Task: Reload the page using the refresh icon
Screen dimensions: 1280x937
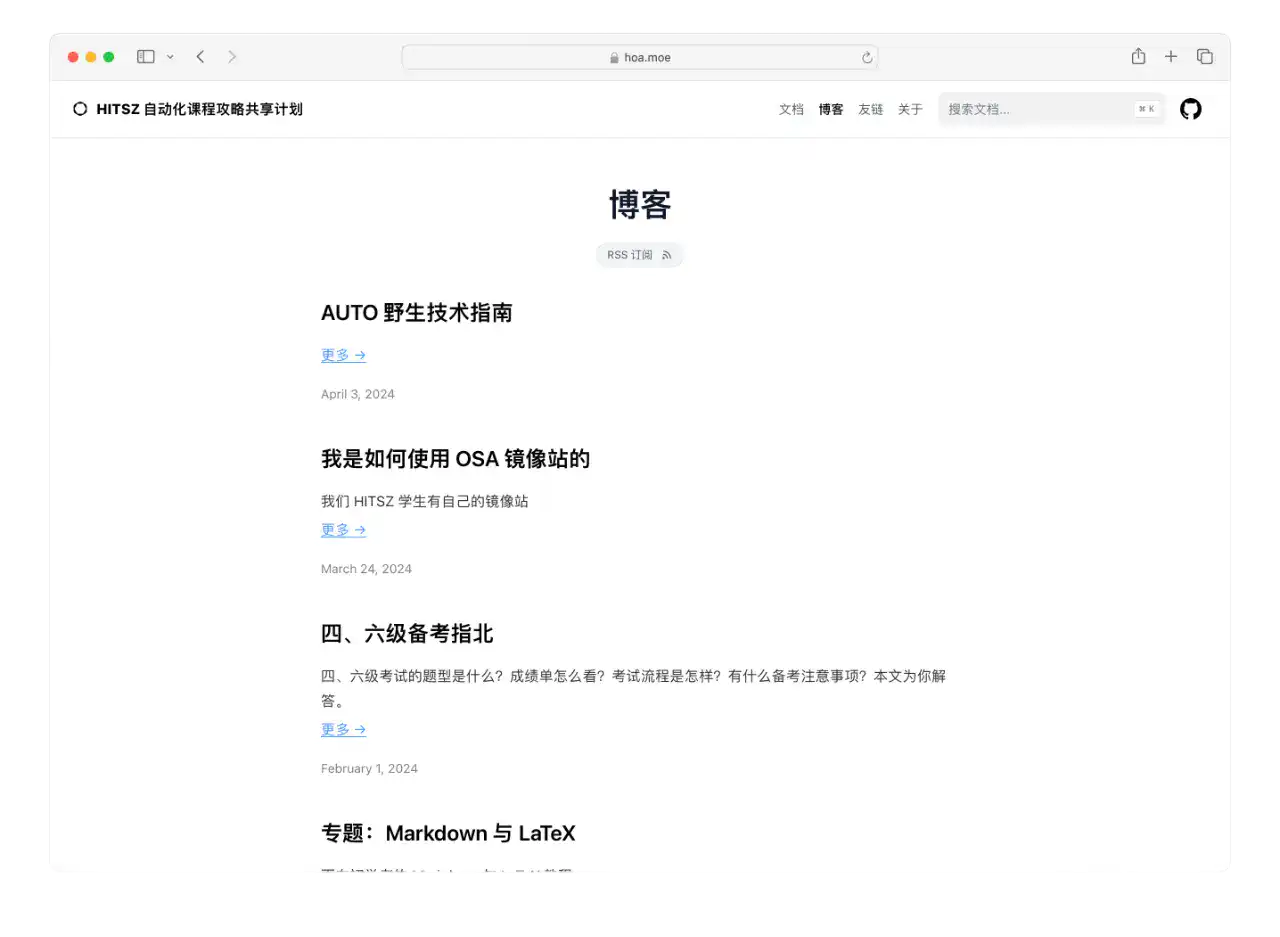Action: pyautogui.click(x=866, y=57)
